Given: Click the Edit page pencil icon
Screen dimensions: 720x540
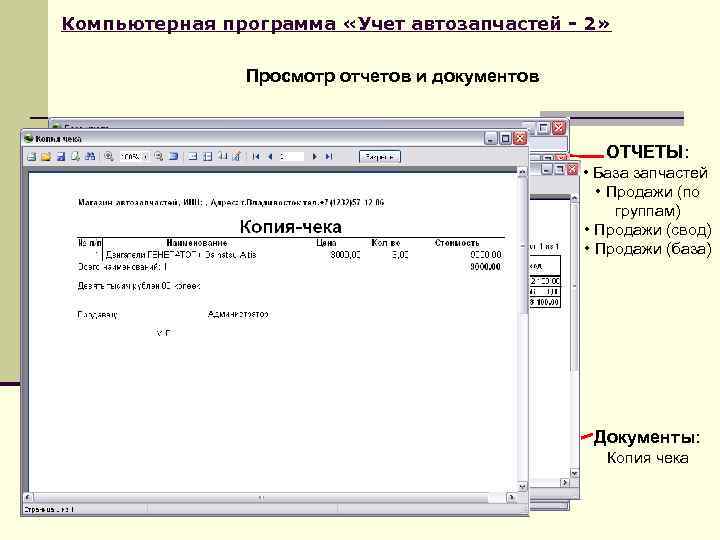Looking at the screenshot, I should [x=237, y=157].
